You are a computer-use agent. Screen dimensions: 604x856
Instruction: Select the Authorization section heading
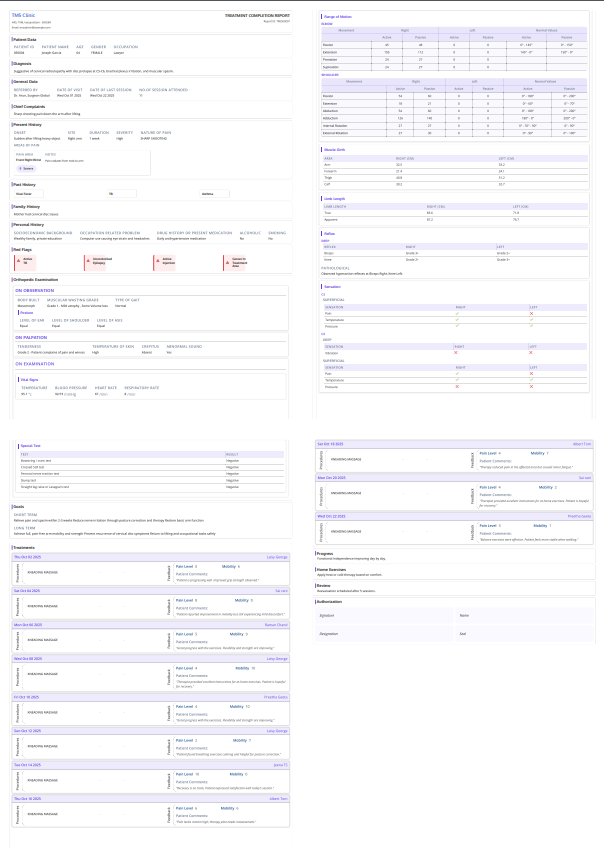coord(329,602)
